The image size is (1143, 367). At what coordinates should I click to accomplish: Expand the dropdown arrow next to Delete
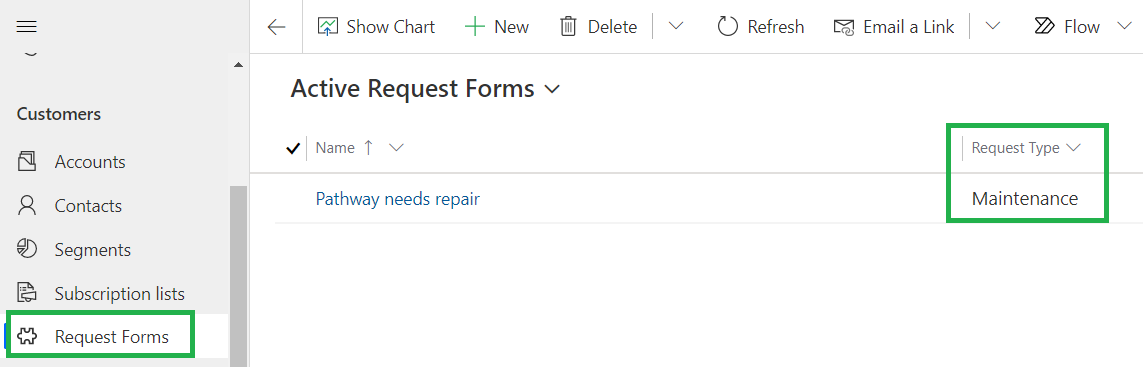coord(676,27)
